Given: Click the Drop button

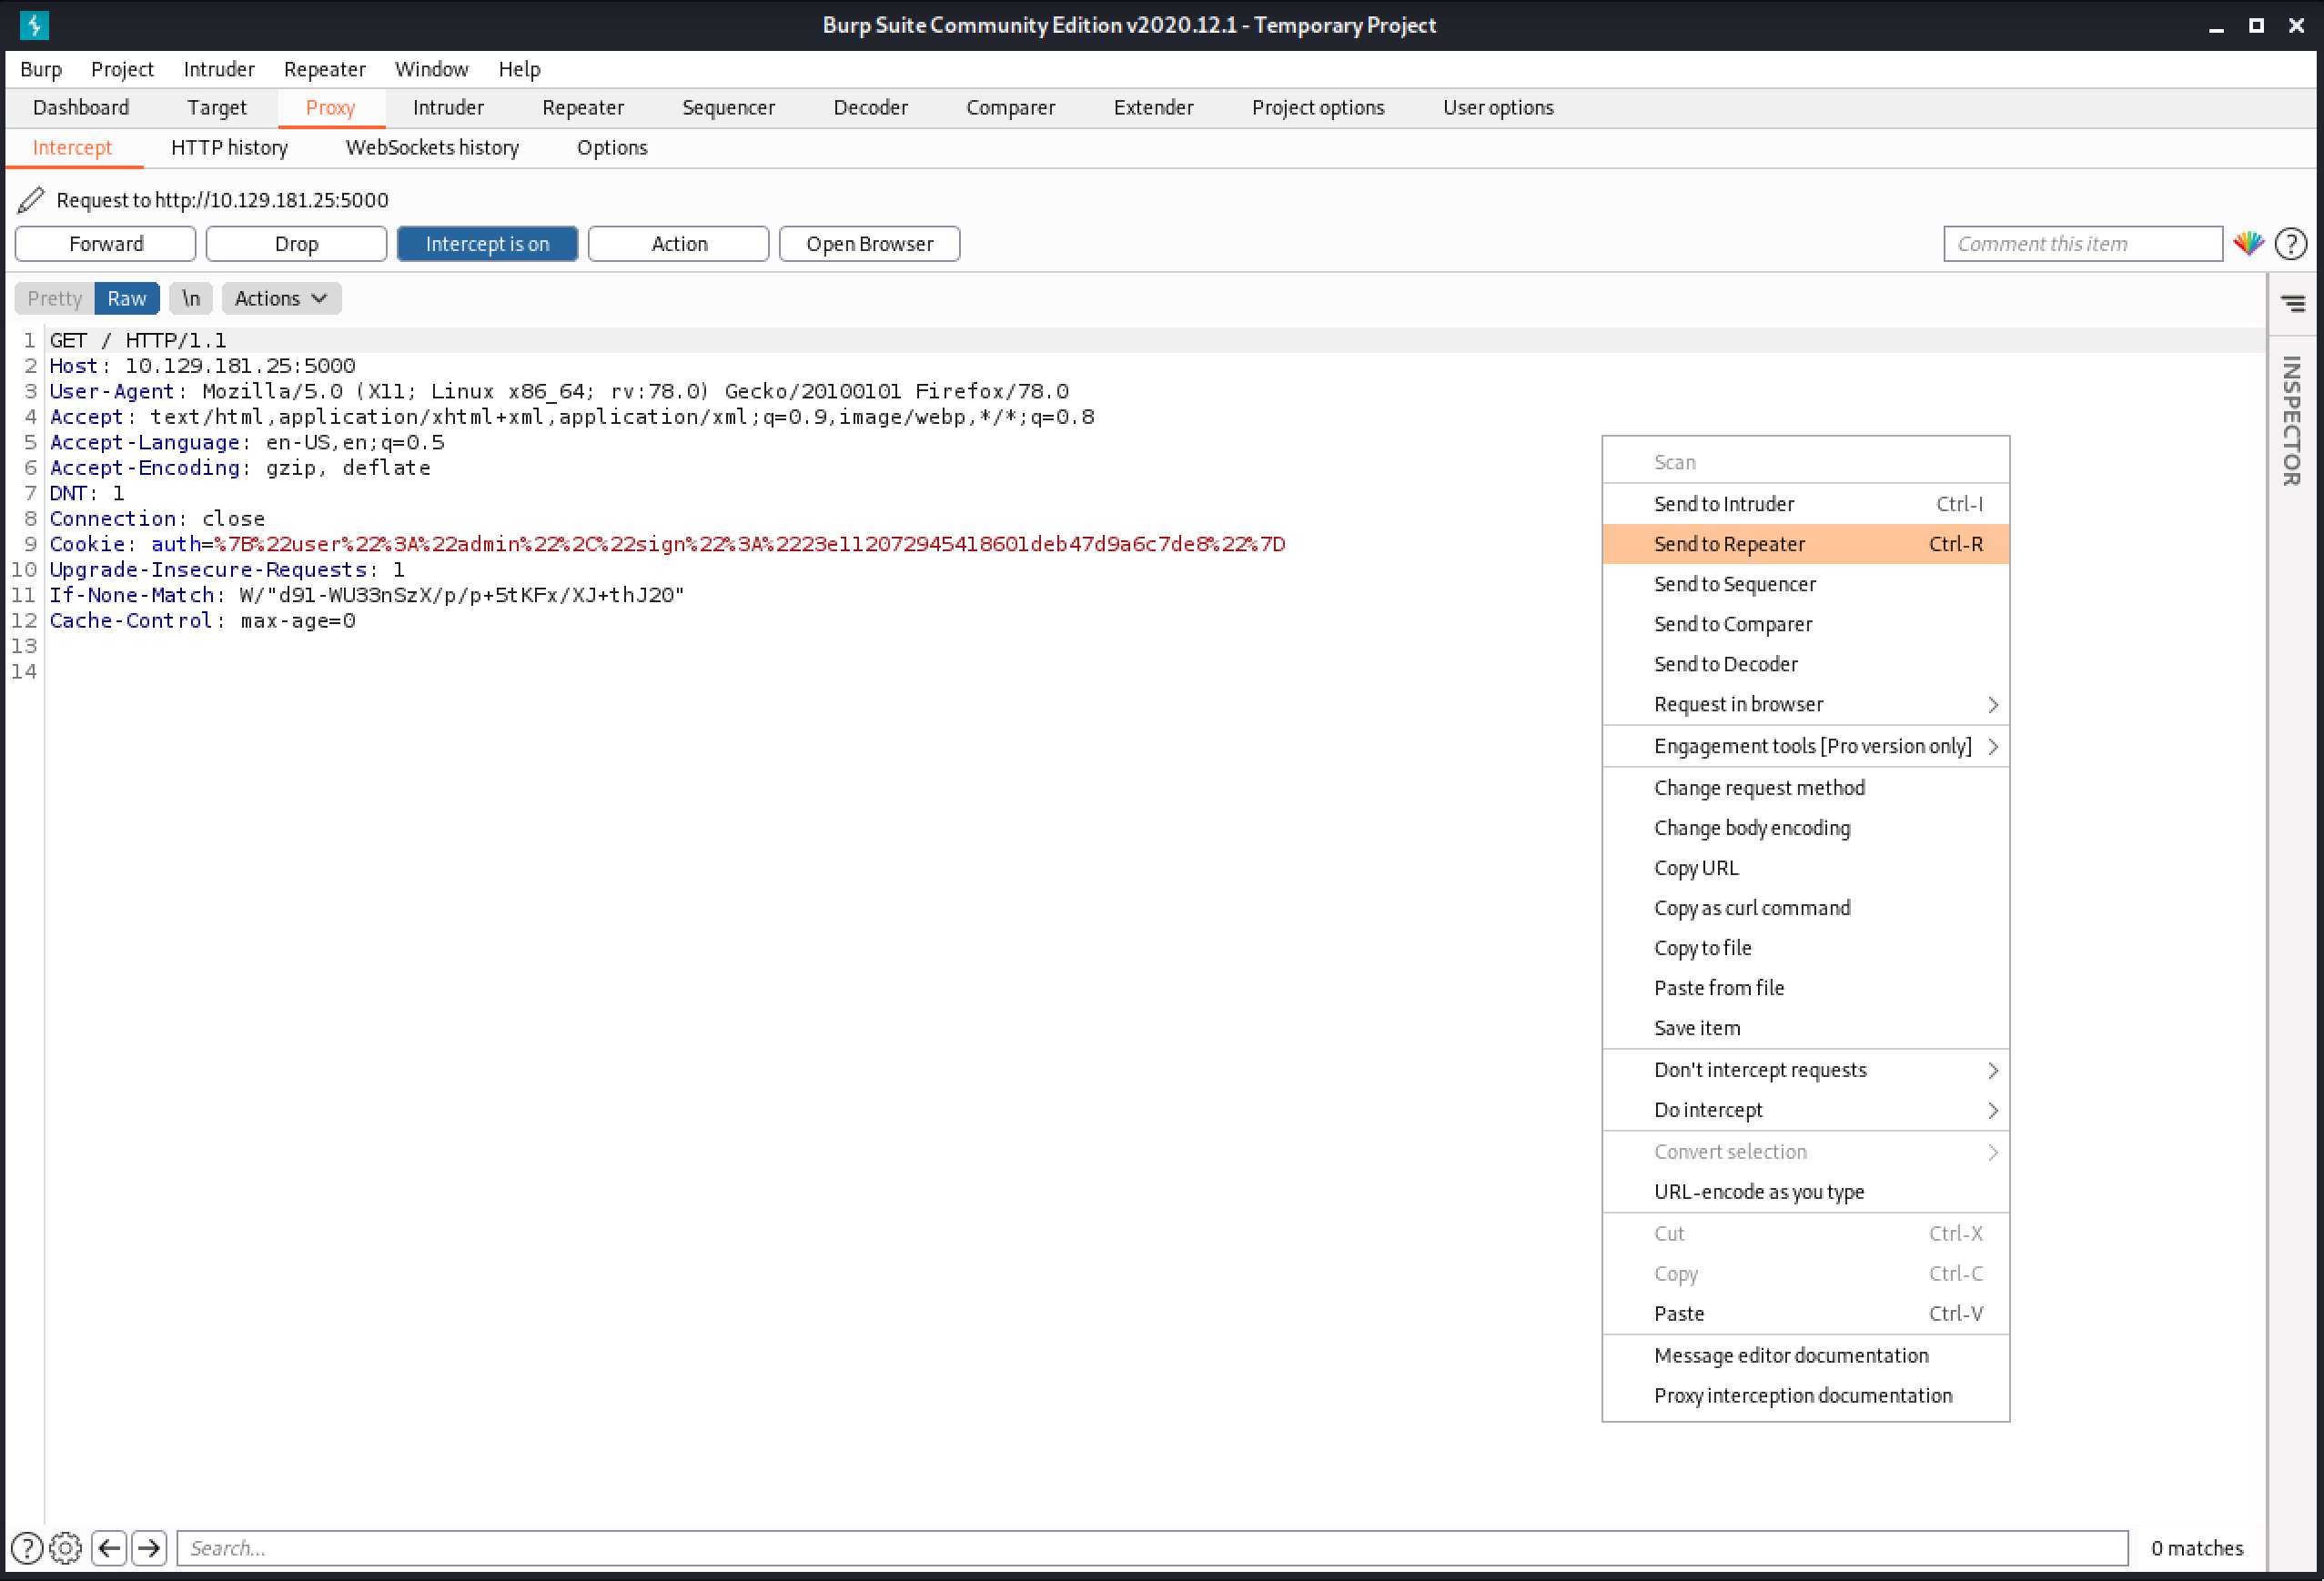Looking at the screenshot, I should (296, 244).
